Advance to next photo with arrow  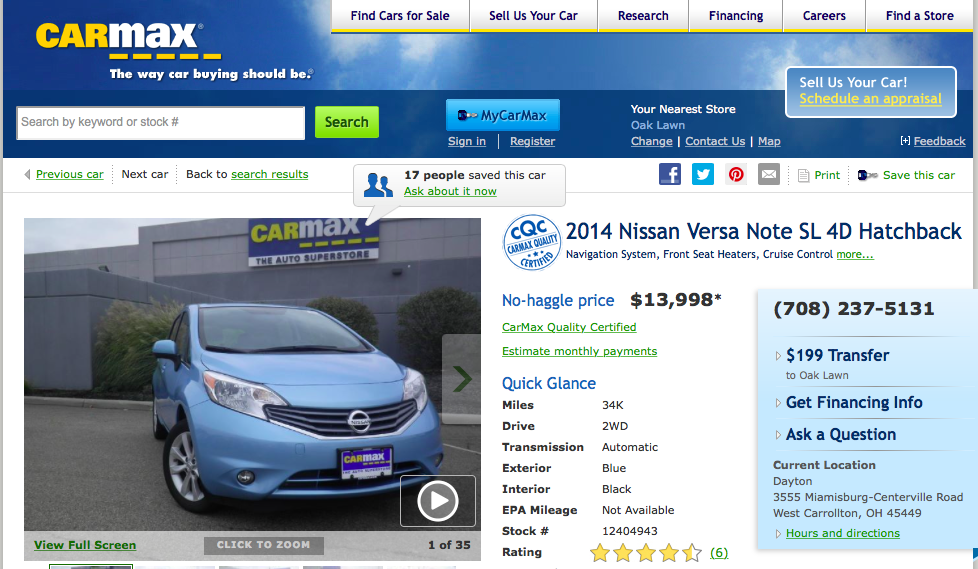[461, 379]
